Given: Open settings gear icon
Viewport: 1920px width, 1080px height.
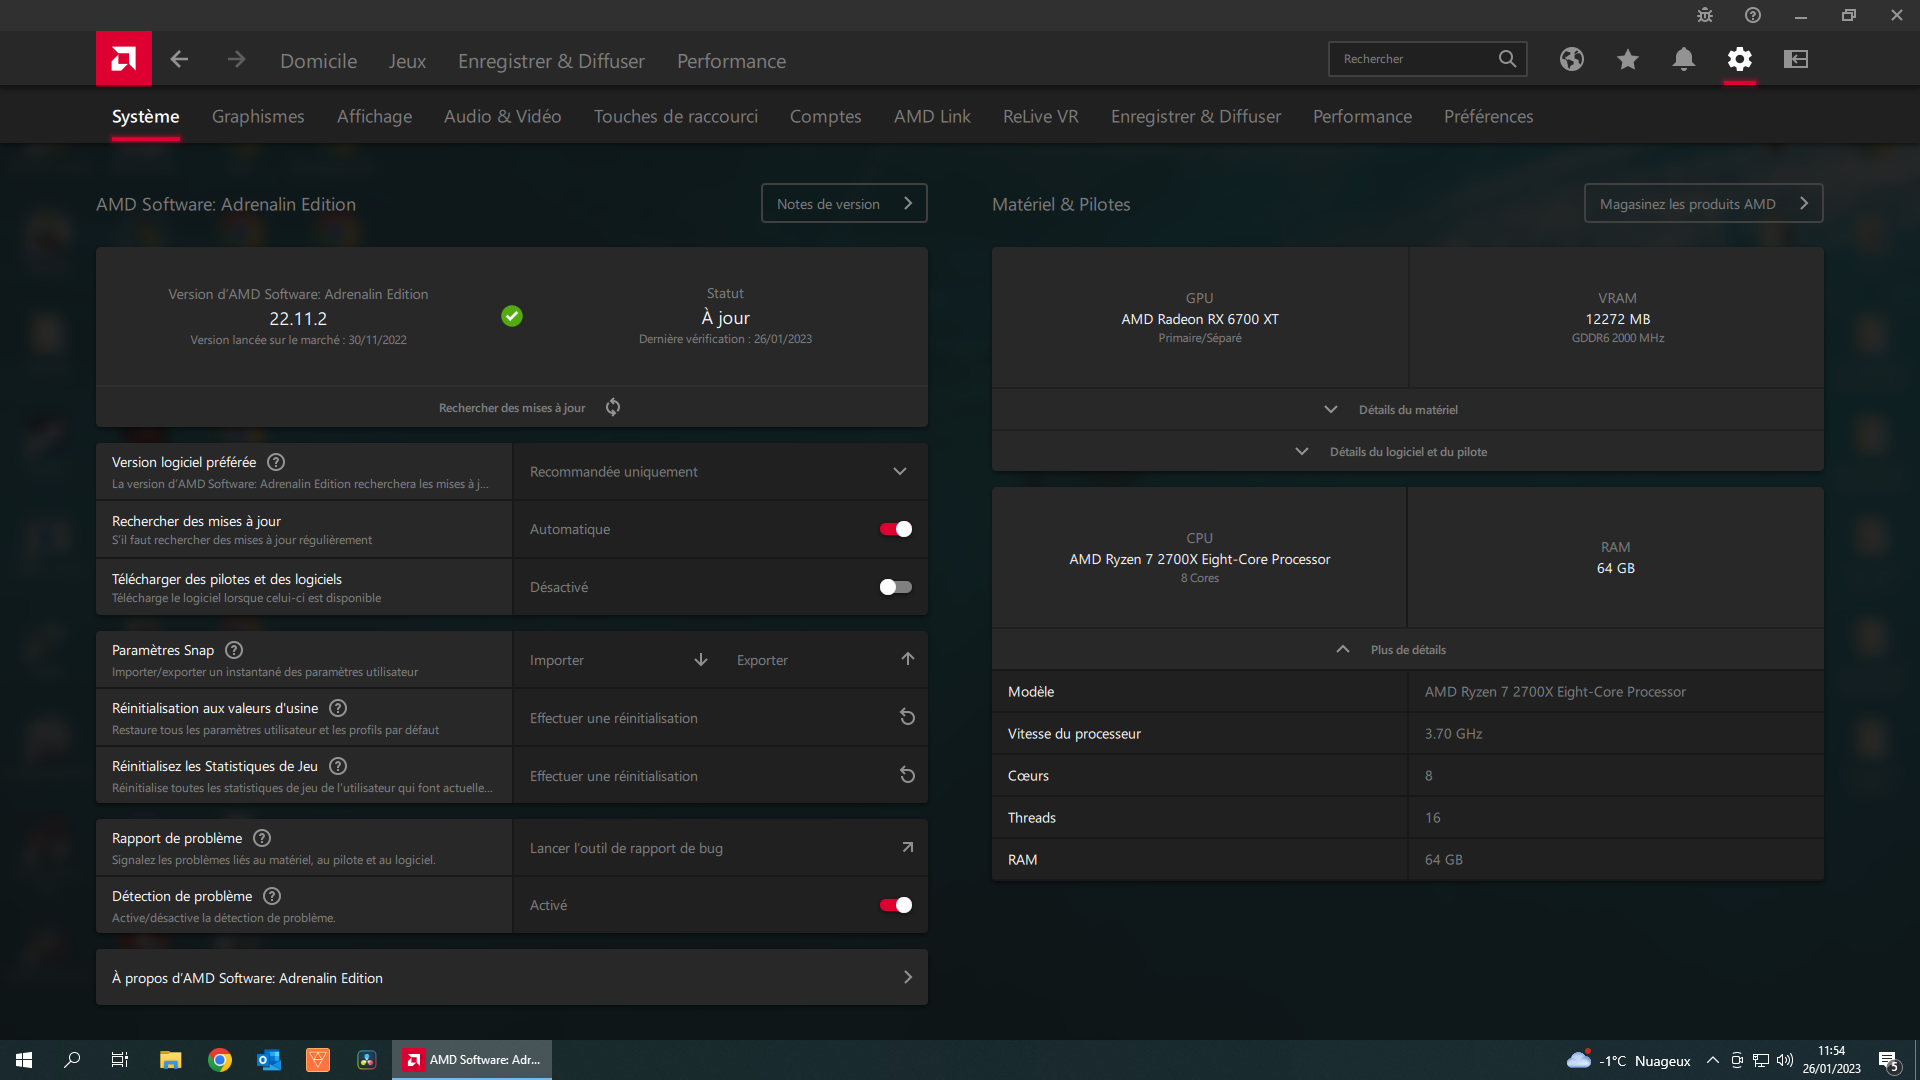Looking at the screenshot, I should (1740, 59).
